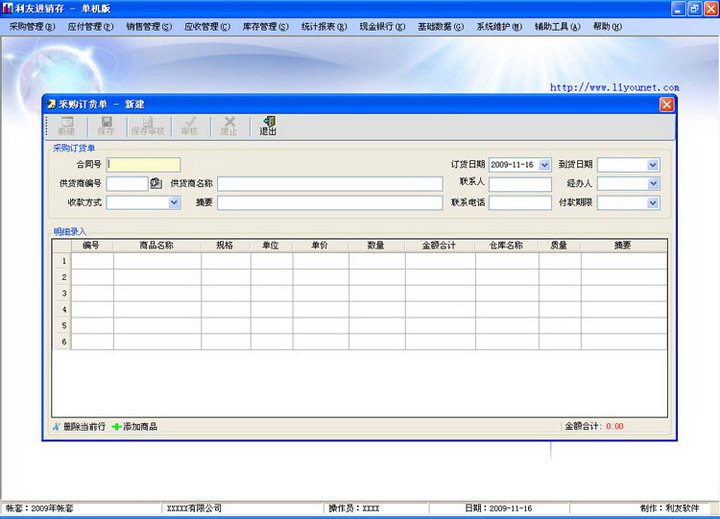
Task: Open the 基础数据 menu
Action: pos(440,27)
